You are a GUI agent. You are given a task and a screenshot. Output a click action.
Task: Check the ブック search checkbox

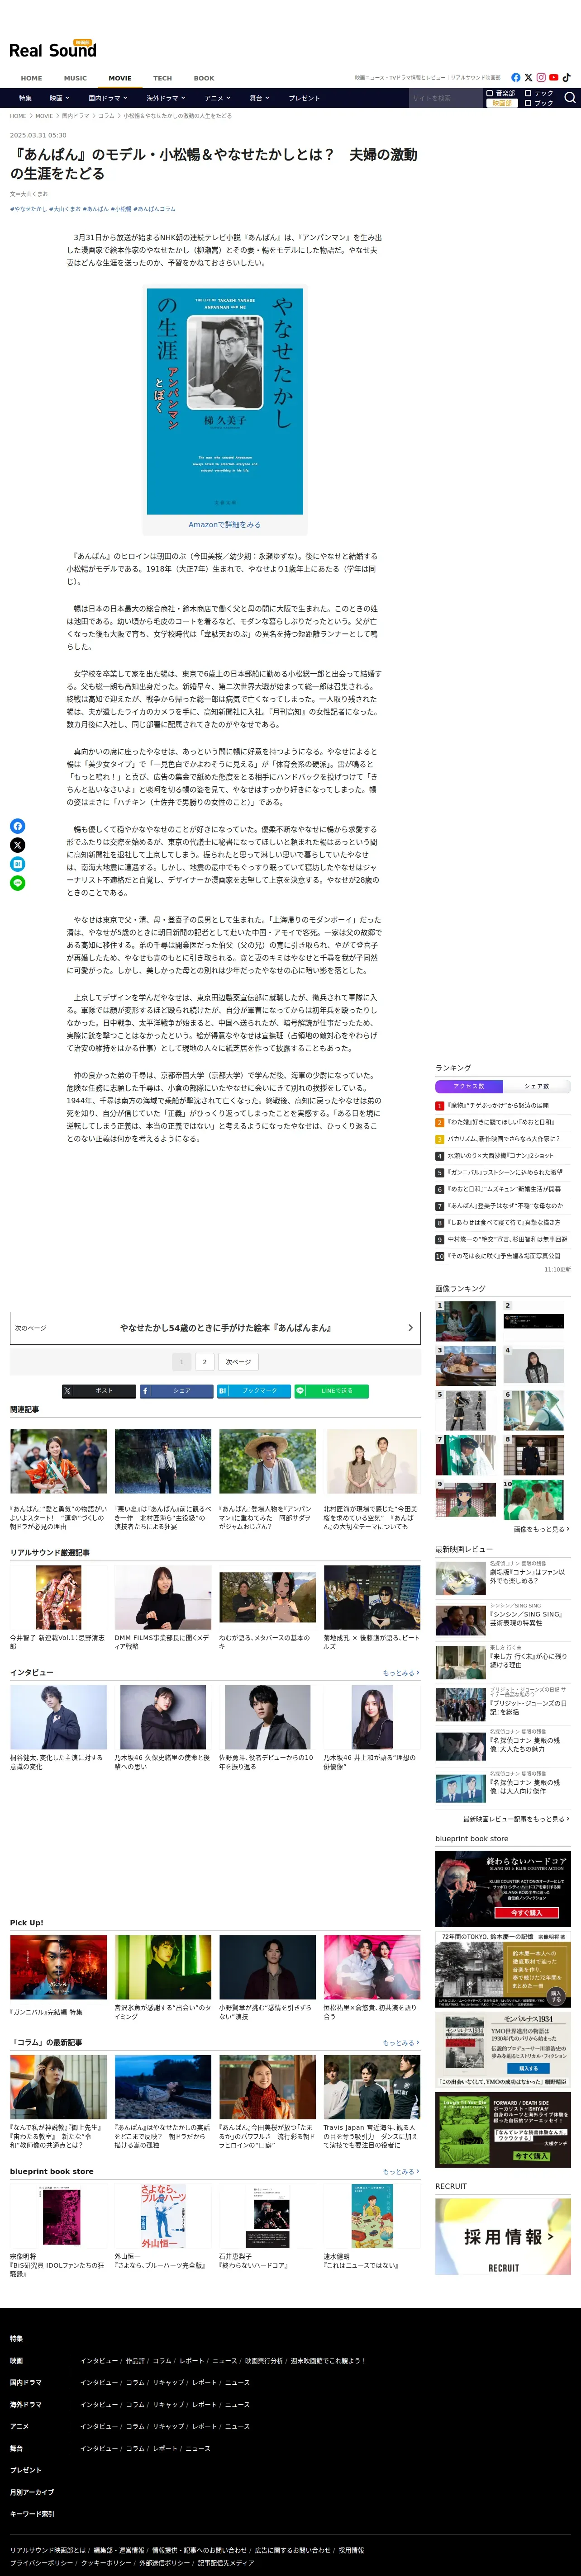coord(527,103)
